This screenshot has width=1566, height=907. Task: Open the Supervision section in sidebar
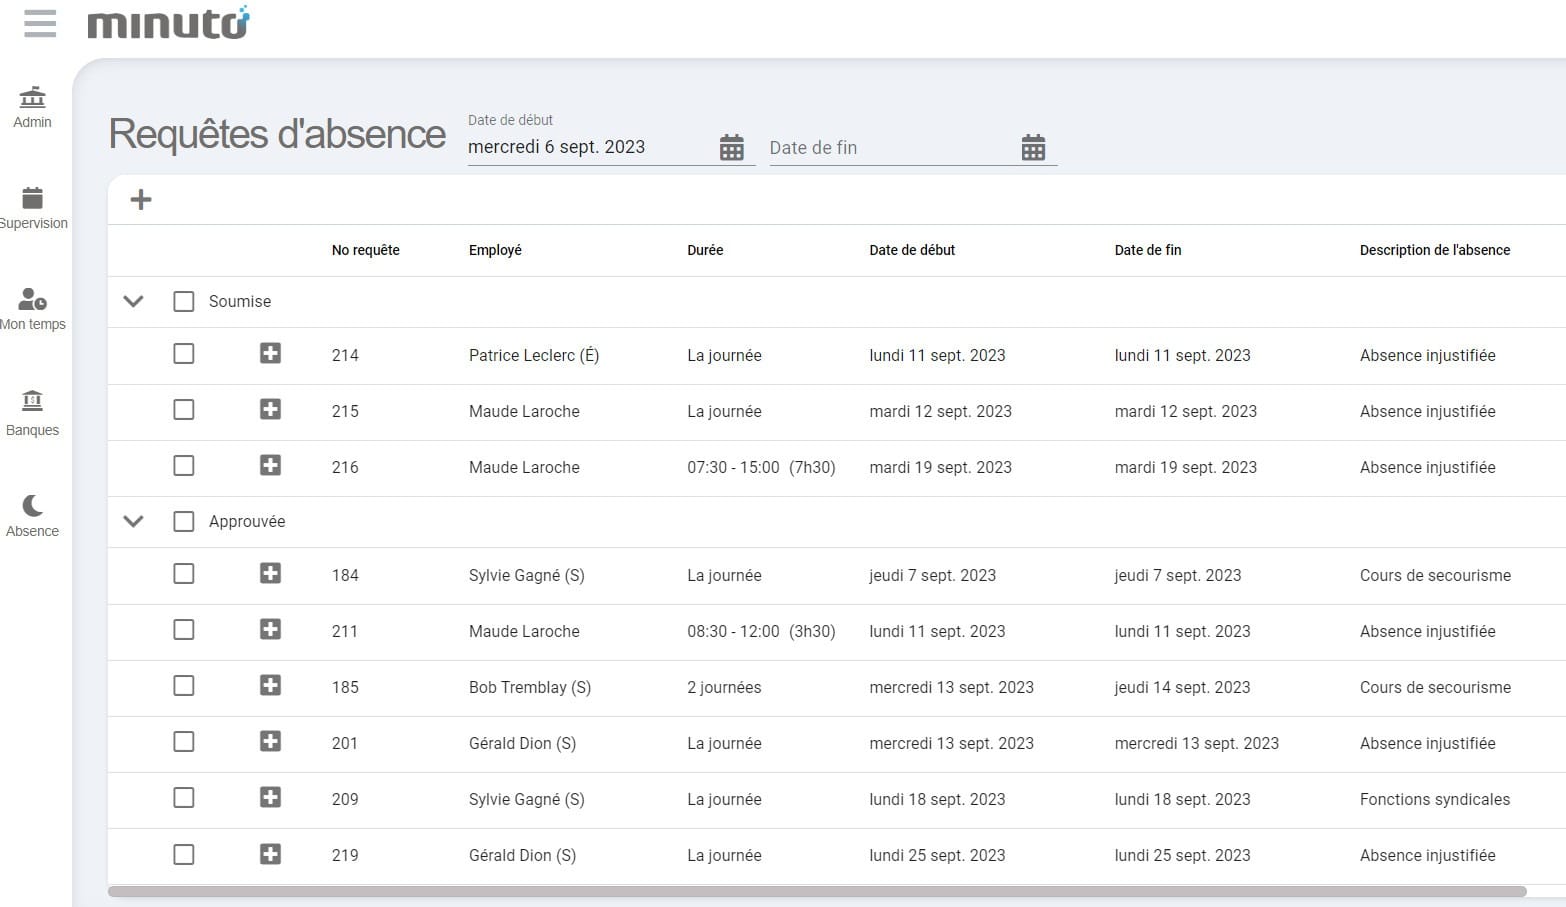coord(33,208)
